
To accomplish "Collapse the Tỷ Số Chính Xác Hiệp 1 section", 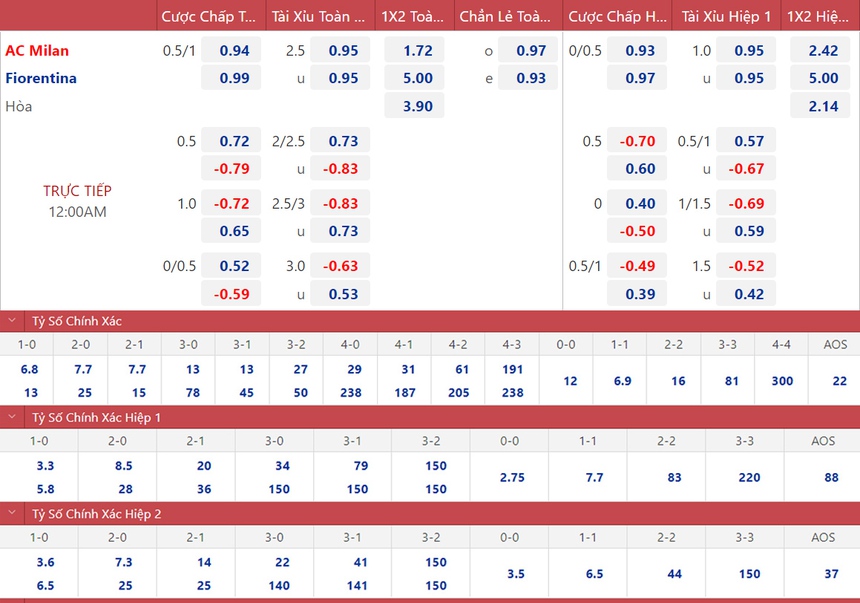I will tap(12, 417).
